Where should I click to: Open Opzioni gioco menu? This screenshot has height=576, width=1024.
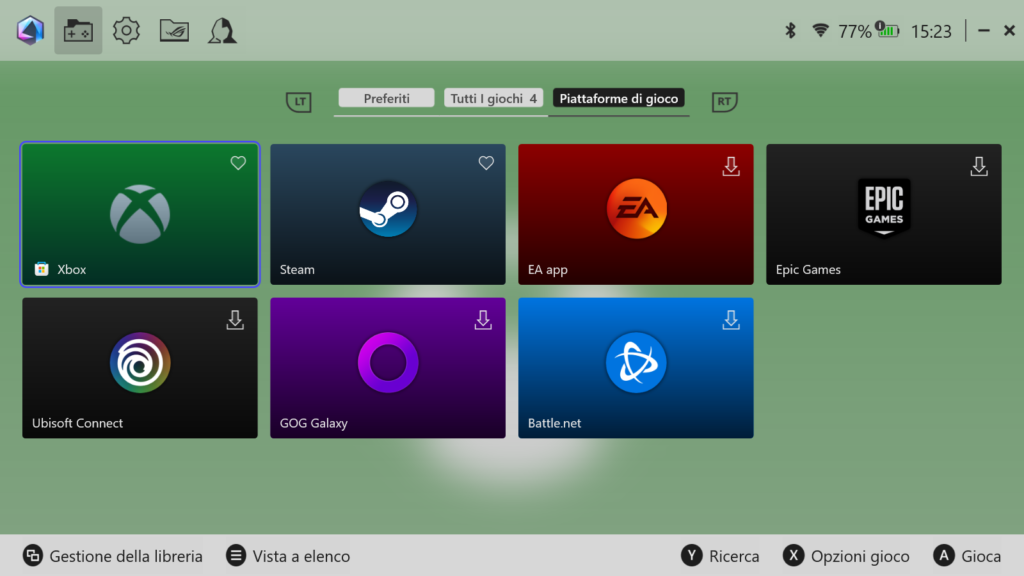click(847, 556)
